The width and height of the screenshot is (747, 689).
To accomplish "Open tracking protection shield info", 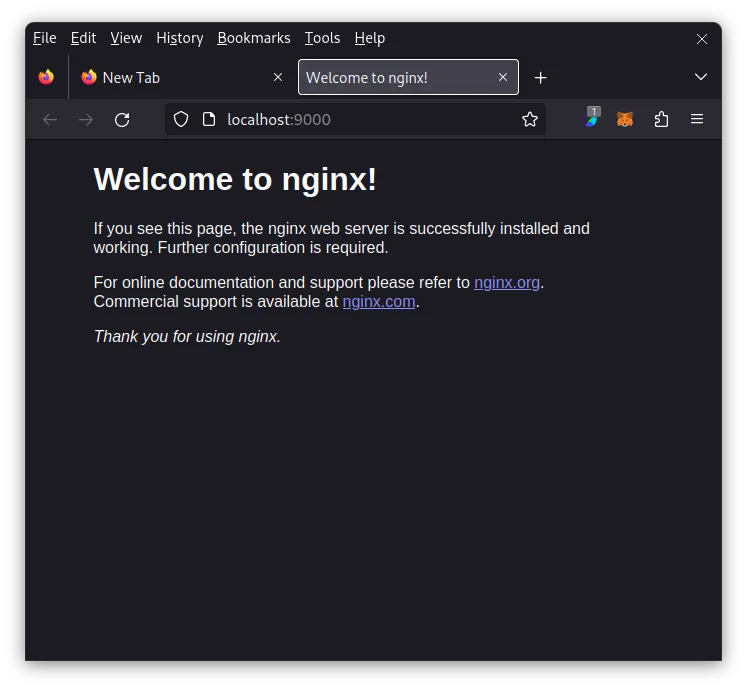I will [181, 119].
